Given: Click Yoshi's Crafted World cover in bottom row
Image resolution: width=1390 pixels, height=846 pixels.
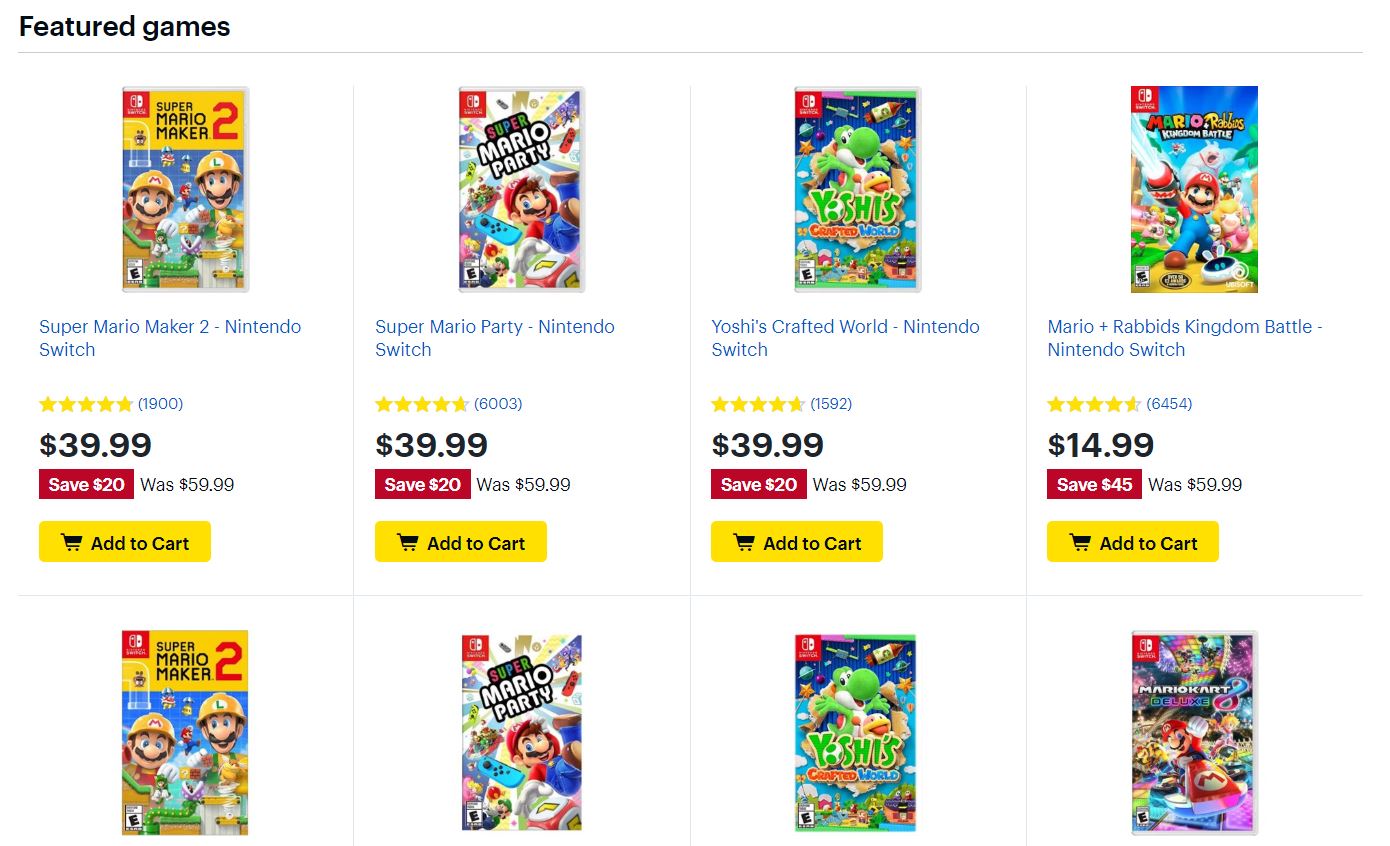Looking at the screenshot, I should point(857,732).
